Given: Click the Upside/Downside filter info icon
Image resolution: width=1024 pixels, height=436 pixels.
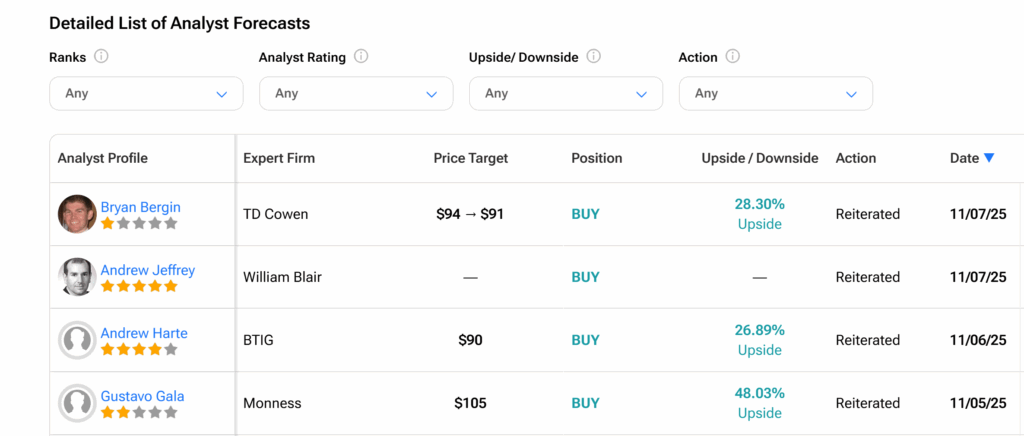Looking at the screenshot, I should tap(593, 57).
